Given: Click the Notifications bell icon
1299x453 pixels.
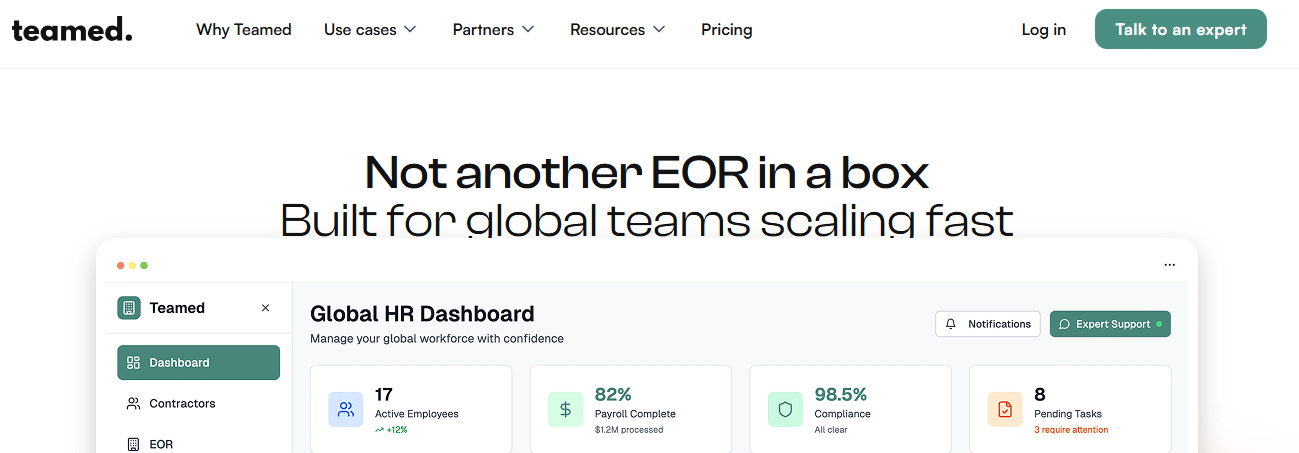Looking at the screenshot, I should coord(951,324).
